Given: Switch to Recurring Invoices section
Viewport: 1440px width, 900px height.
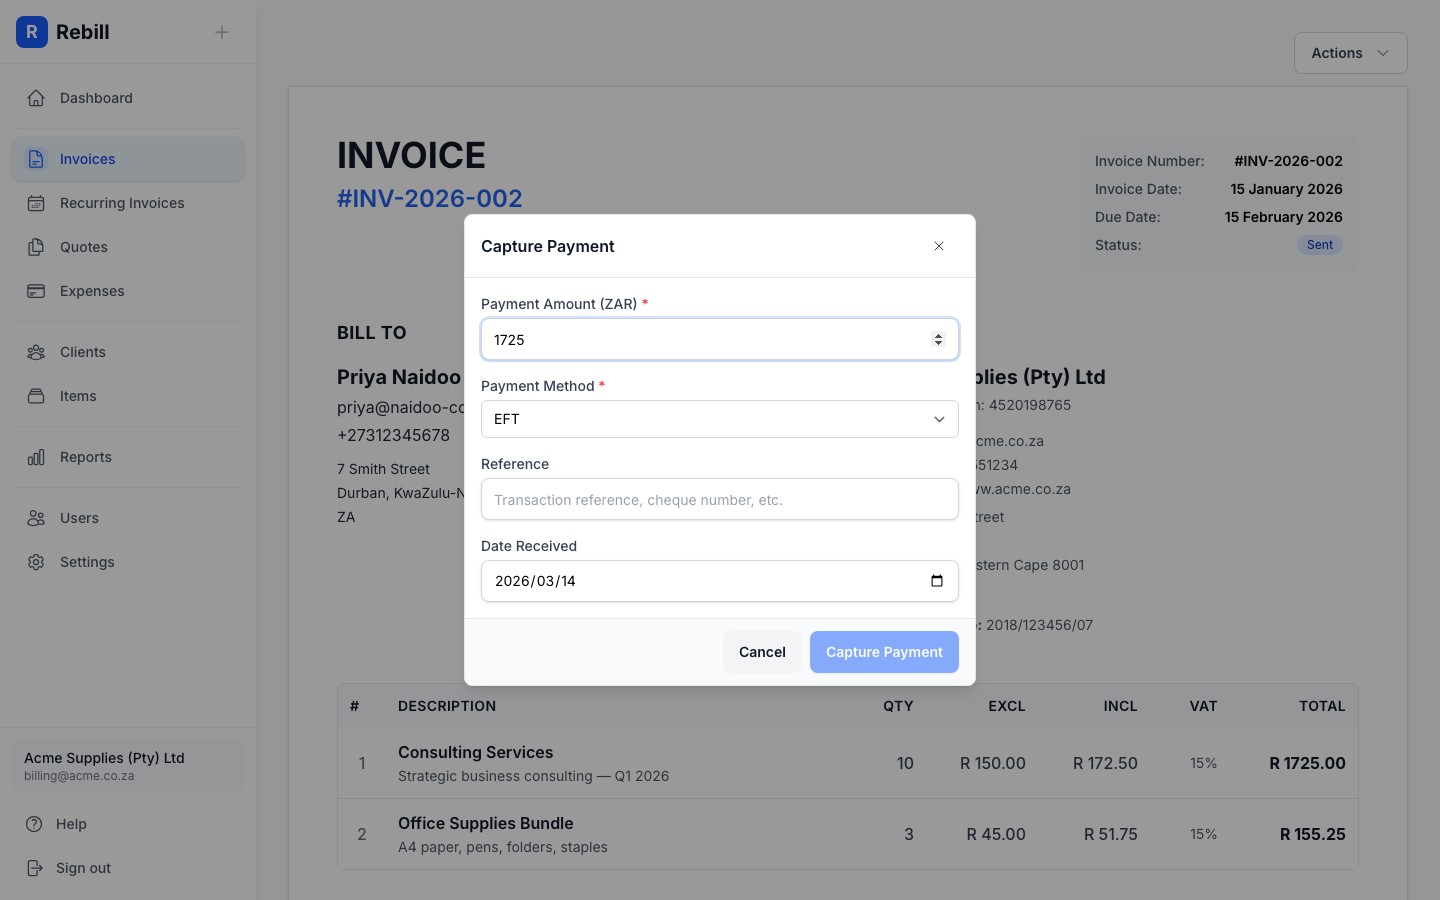Looking at the screenshot, I should [122, 203].
